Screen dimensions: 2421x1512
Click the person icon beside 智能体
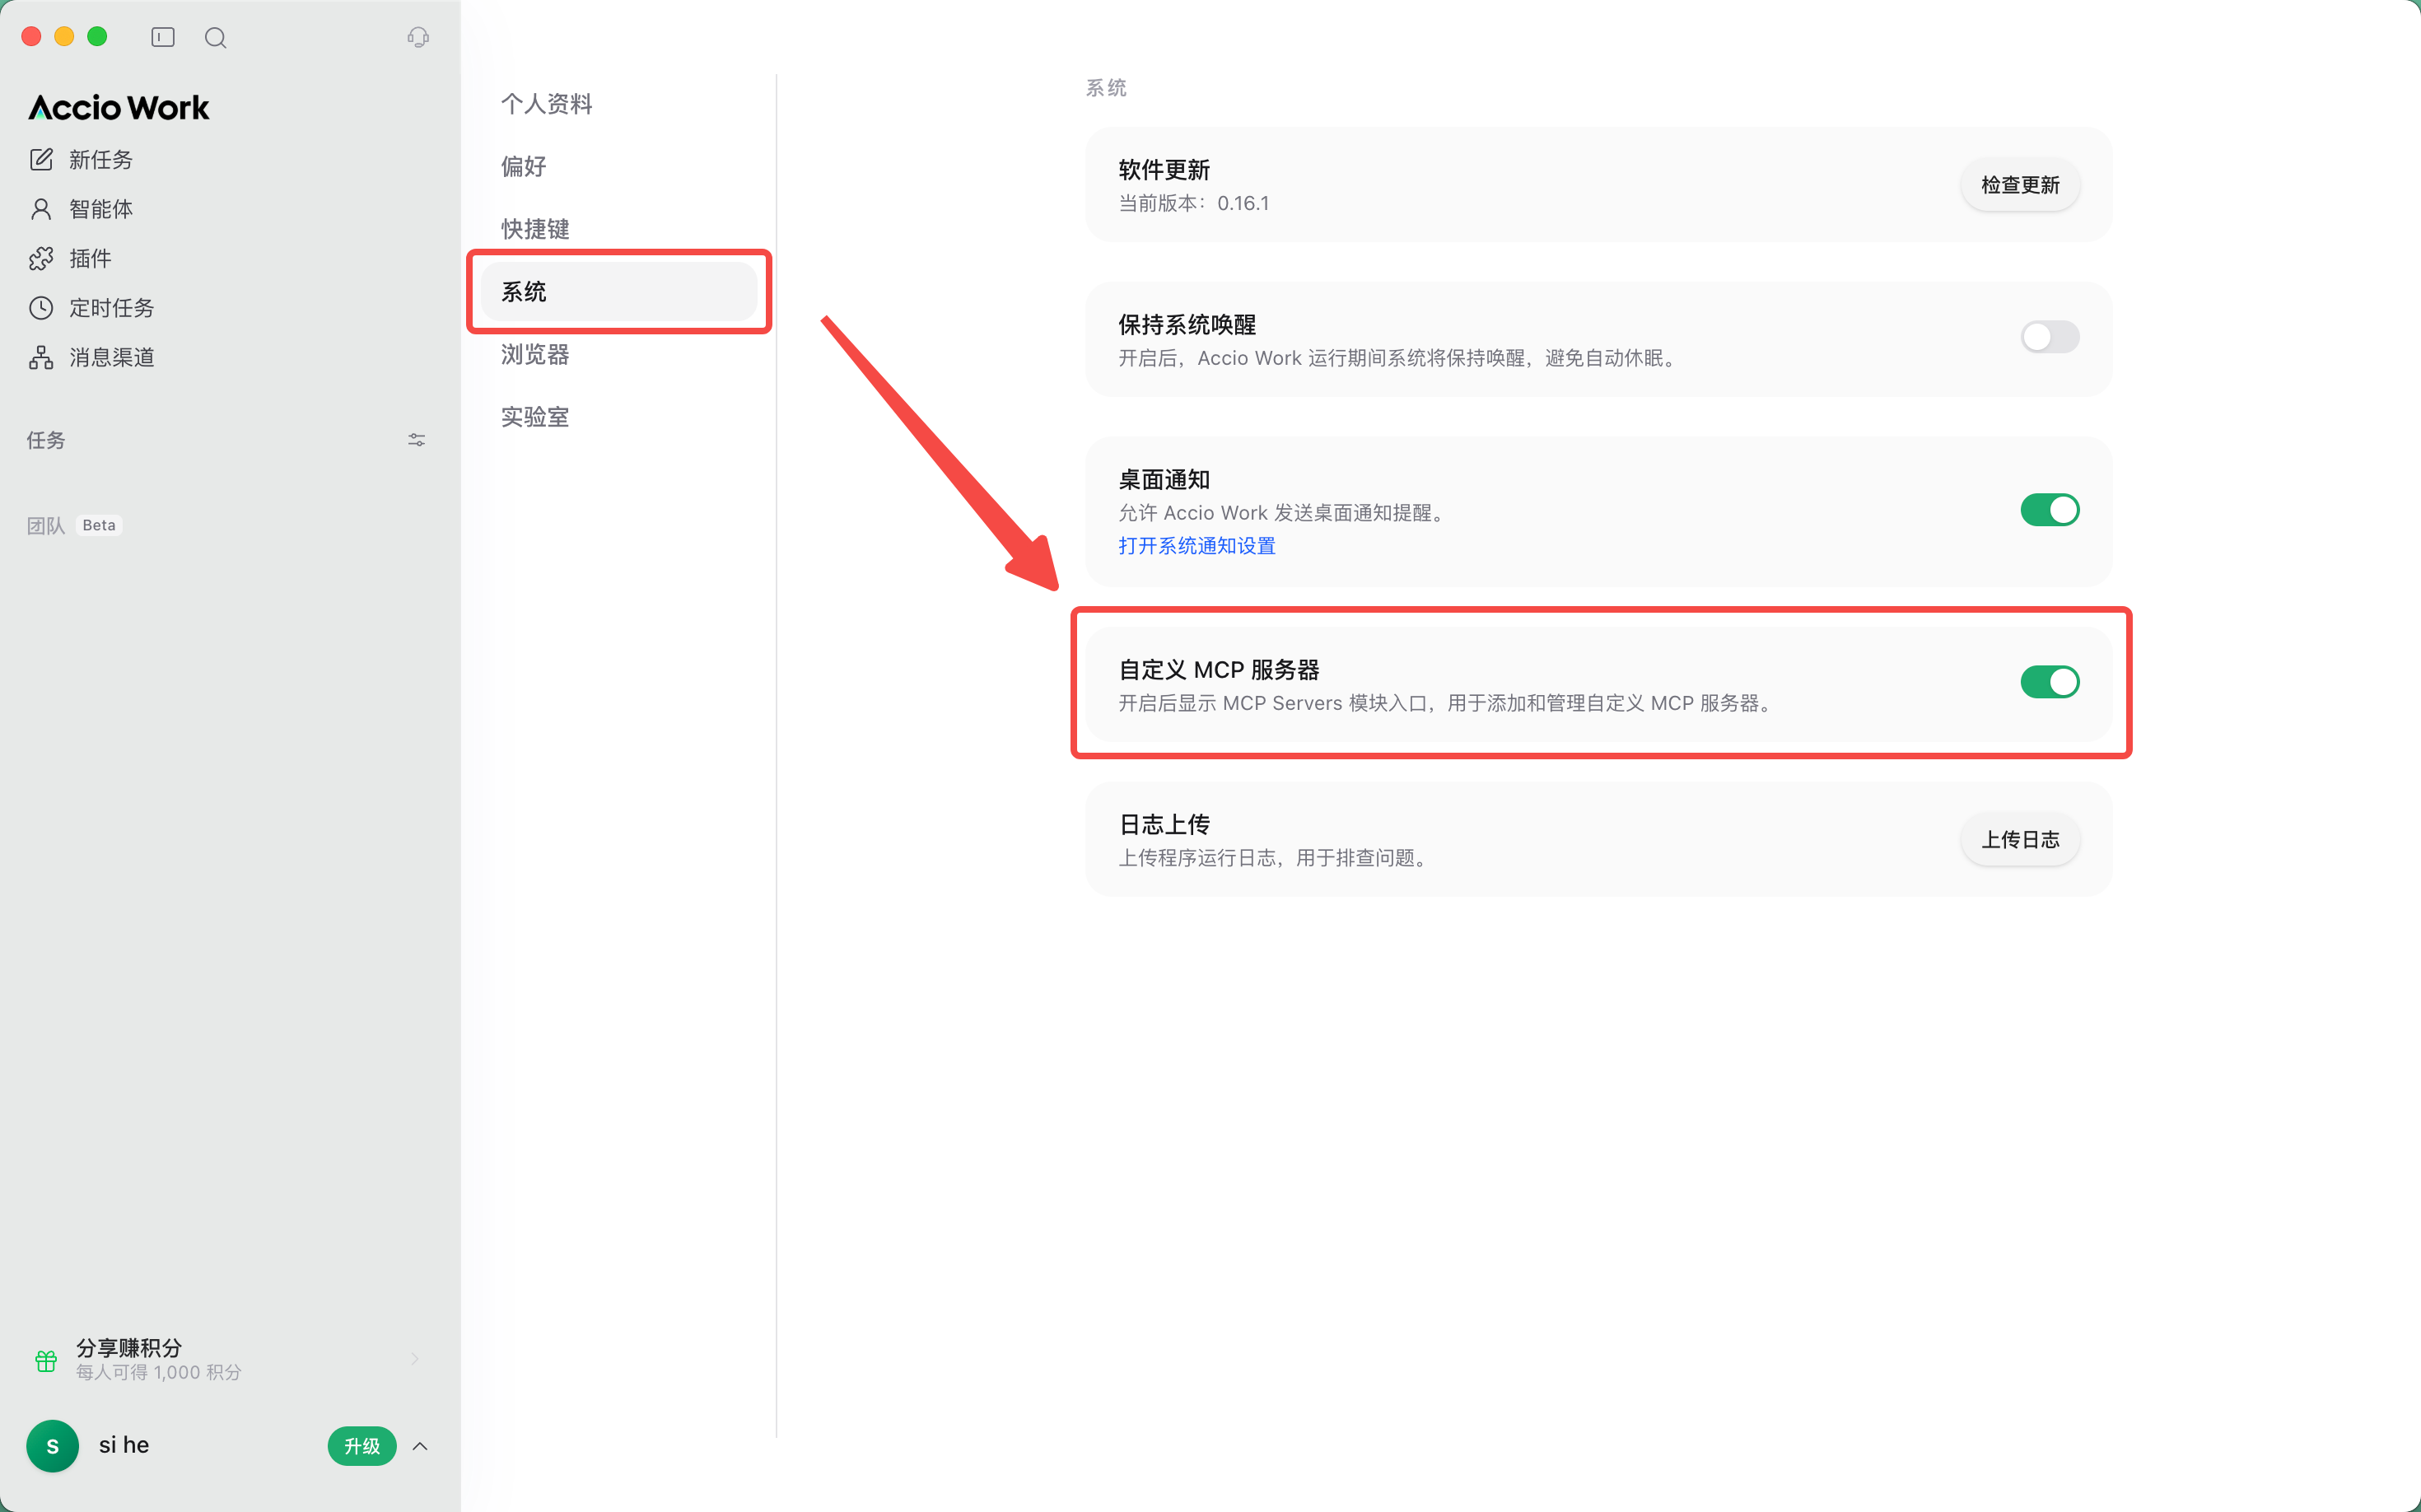[41, 209]
